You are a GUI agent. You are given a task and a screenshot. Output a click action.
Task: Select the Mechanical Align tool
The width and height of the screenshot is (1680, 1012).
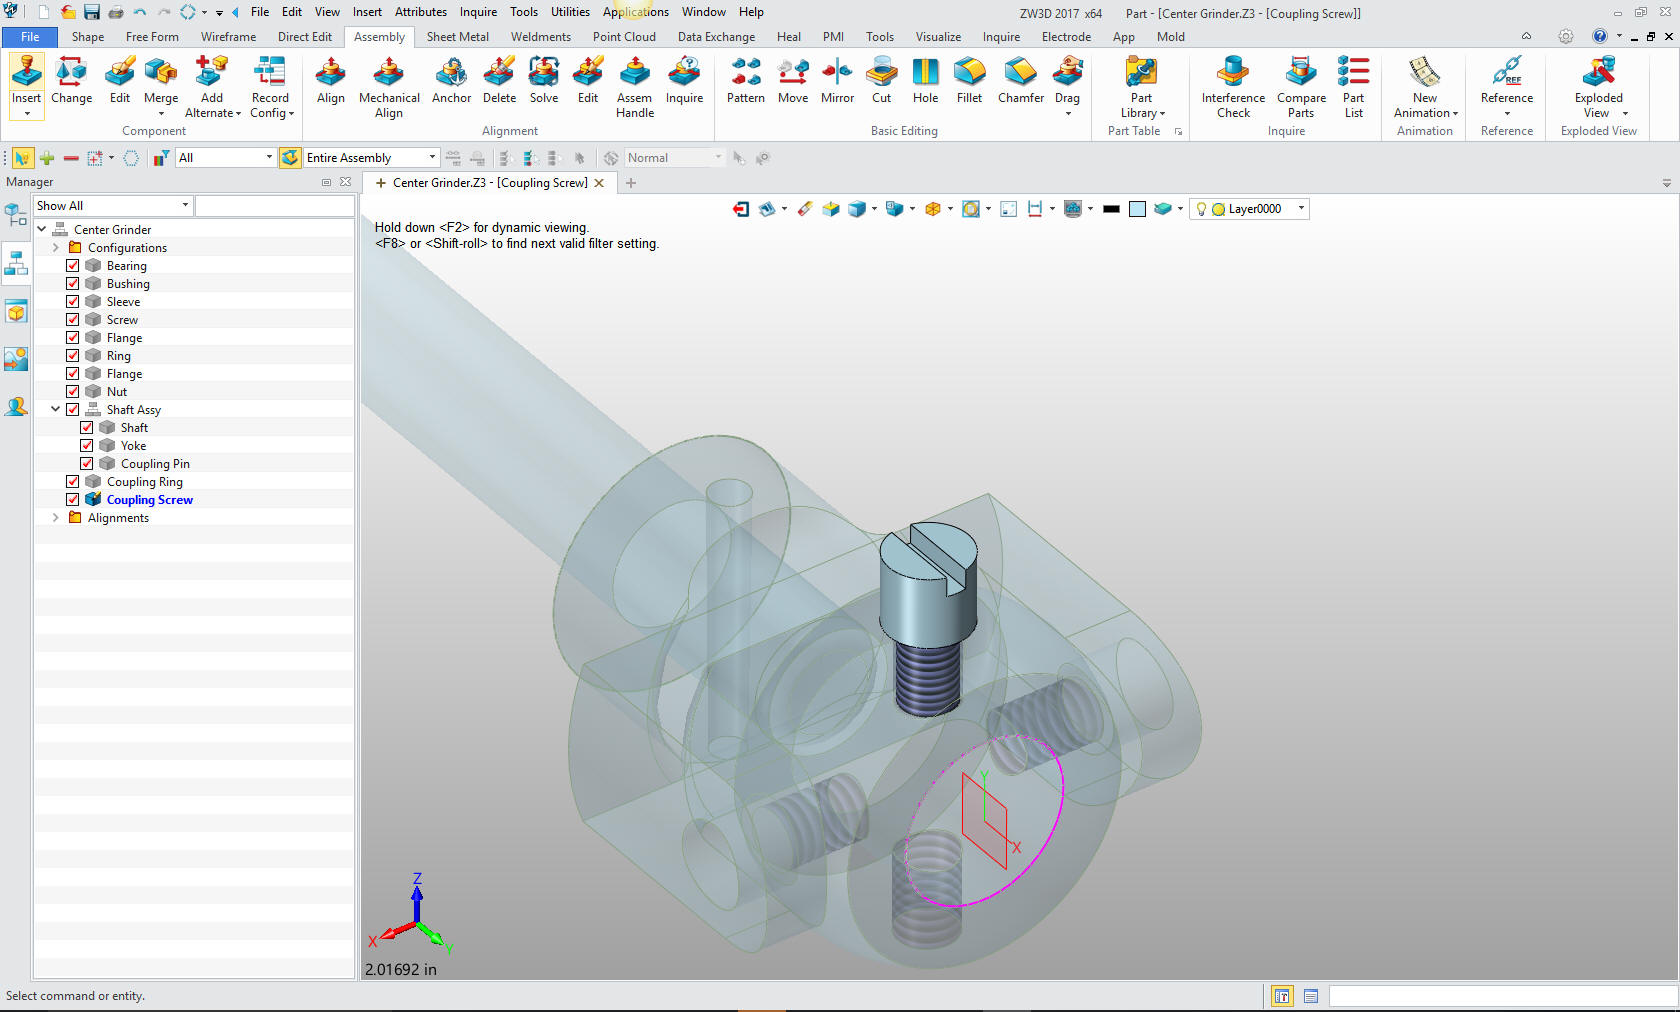pos(389,88)
